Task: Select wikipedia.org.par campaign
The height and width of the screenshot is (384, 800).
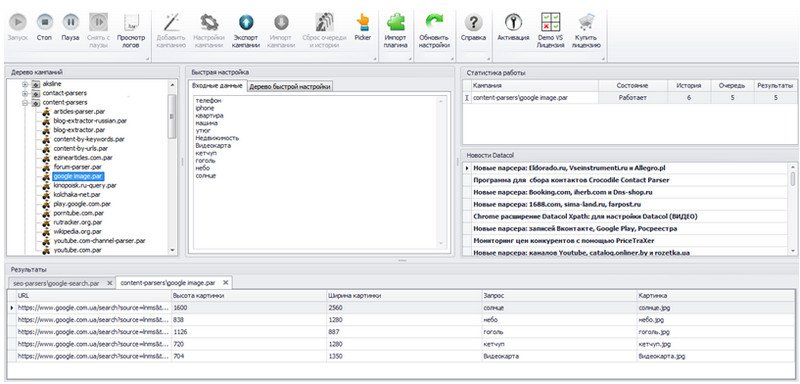Action: 78,232
